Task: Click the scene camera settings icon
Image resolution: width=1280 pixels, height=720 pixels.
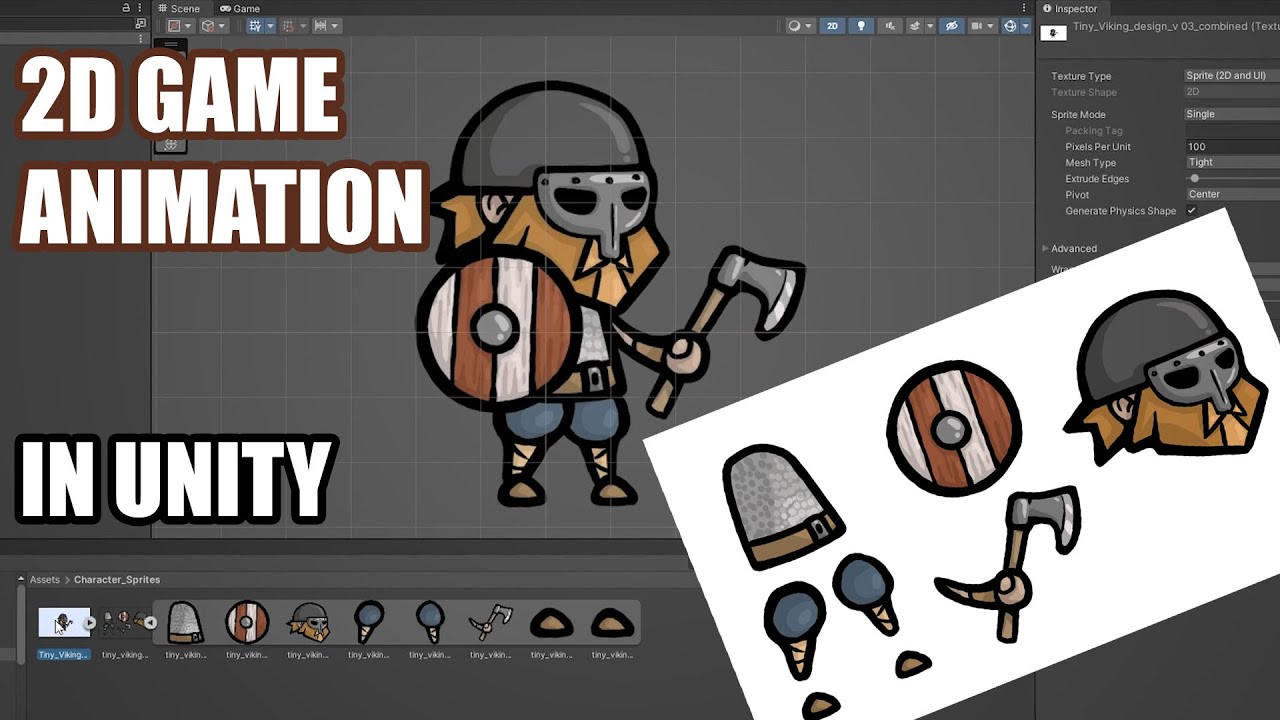Action: click(x=977, y=26)
